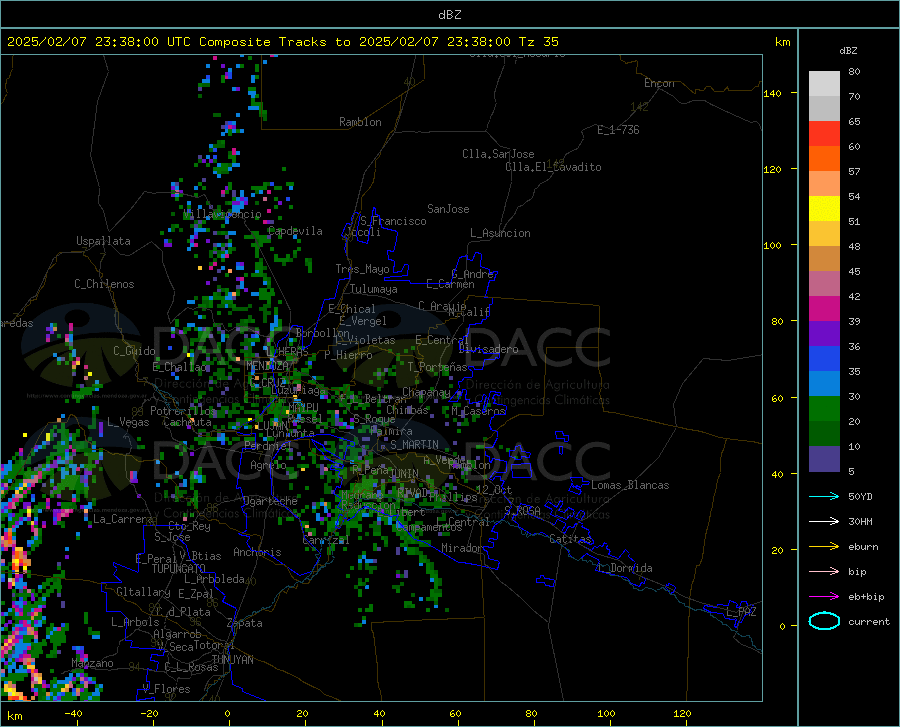Click the Potrerillos map label
This screenshot has height=727, width=900.
(x=183, y=411)
